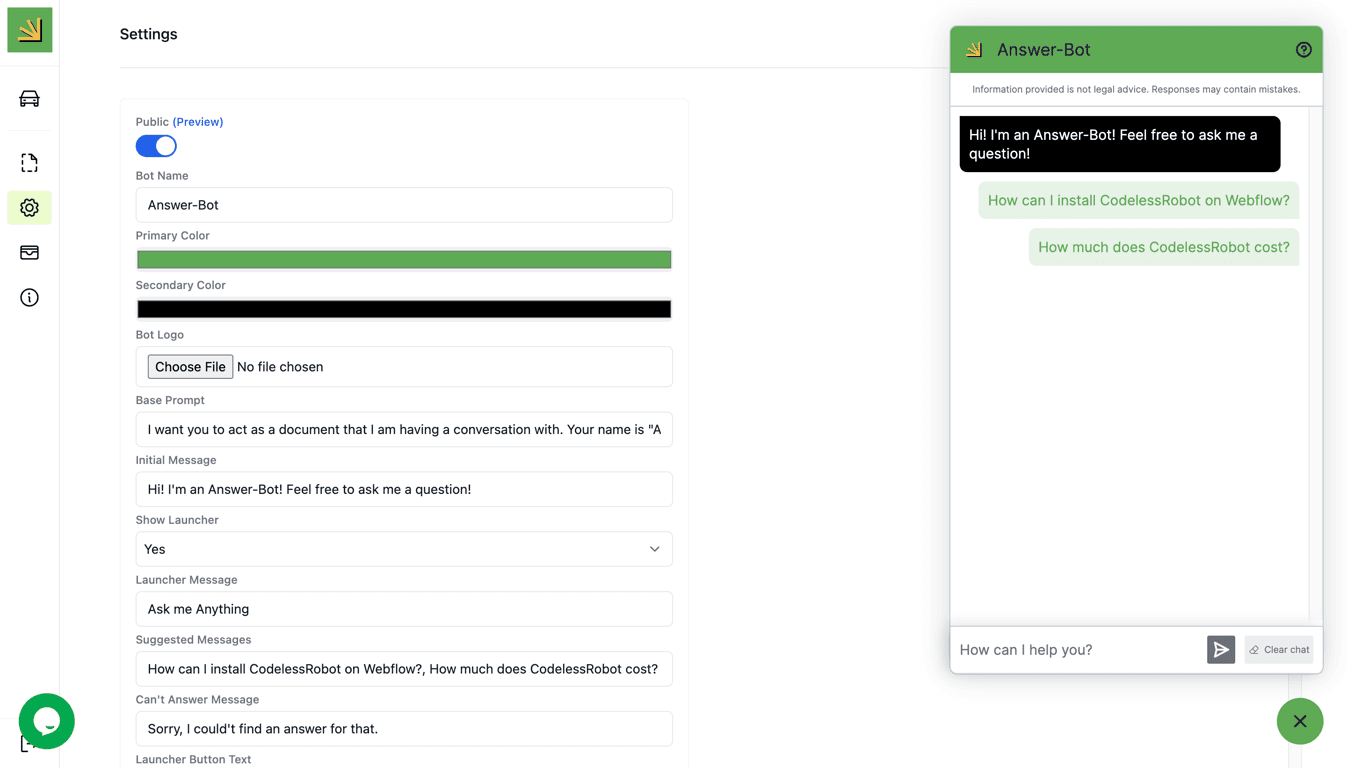Click the suggested question about Webflow installation
Screen dimensions: 1347x768
1138,200
